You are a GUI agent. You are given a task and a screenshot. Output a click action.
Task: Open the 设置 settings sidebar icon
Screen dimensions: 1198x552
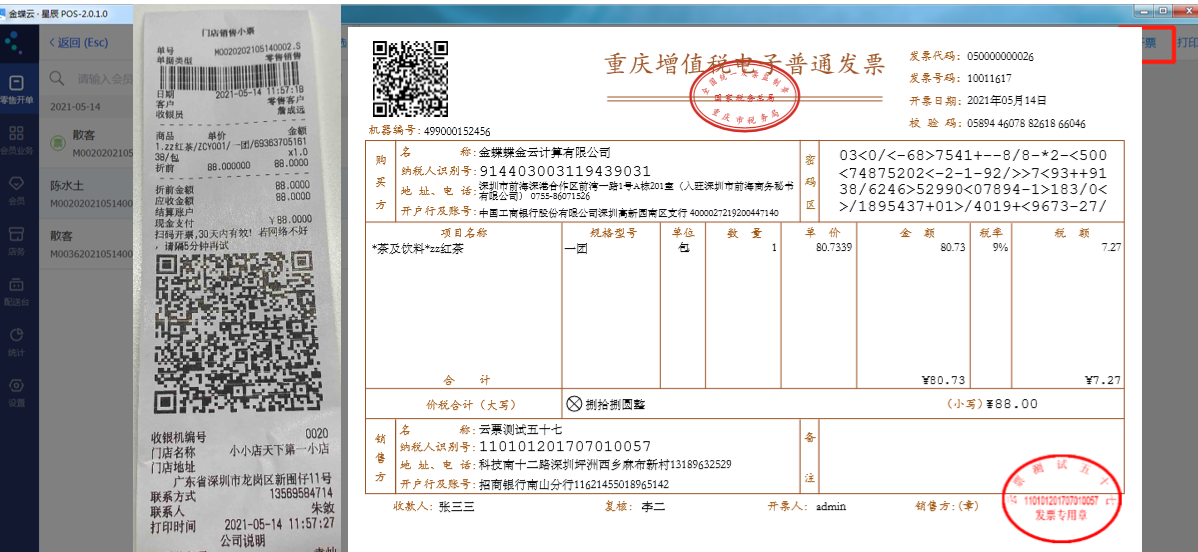point(17,391)
